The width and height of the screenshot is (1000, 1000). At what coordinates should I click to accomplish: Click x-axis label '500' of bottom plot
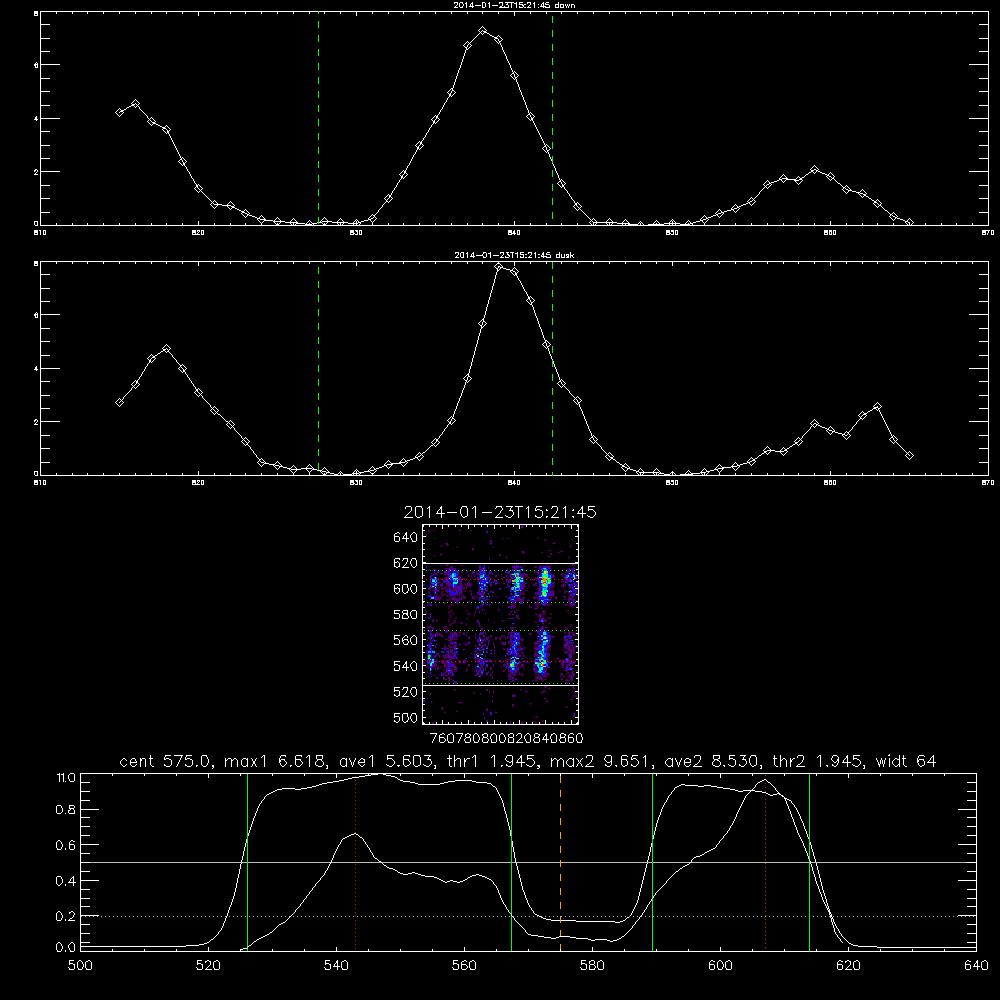pos(80,966)
